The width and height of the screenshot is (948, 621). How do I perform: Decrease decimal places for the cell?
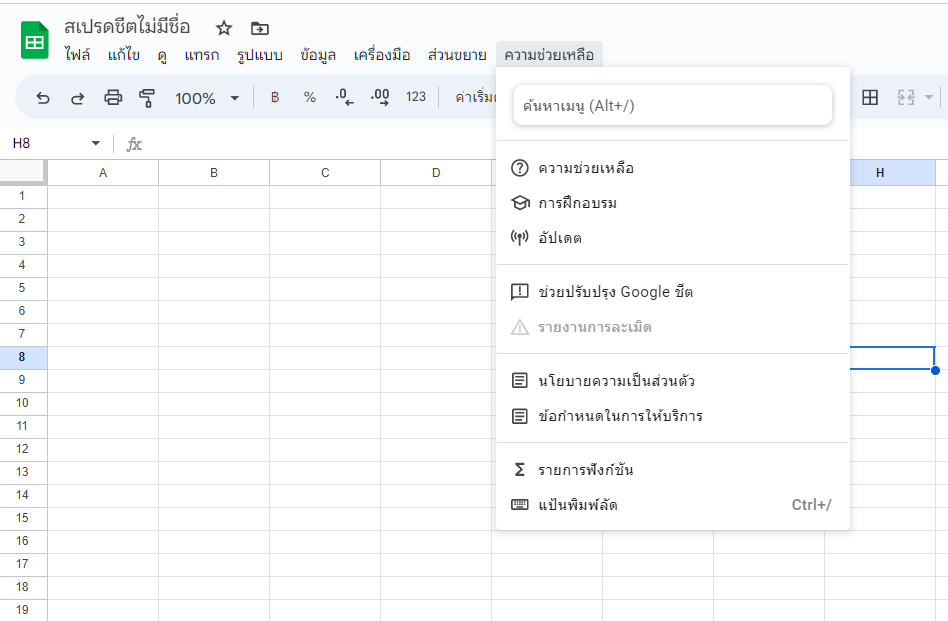coord(347,97)
